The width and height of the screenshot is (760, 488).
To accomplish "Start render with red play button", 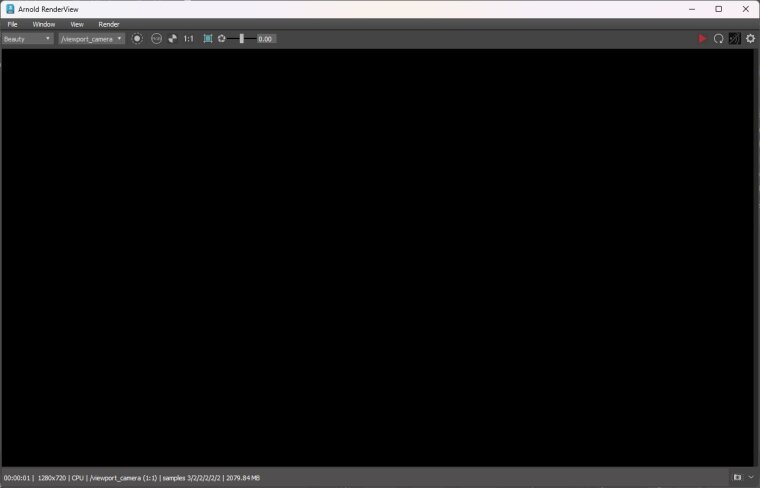I will 702,39.
